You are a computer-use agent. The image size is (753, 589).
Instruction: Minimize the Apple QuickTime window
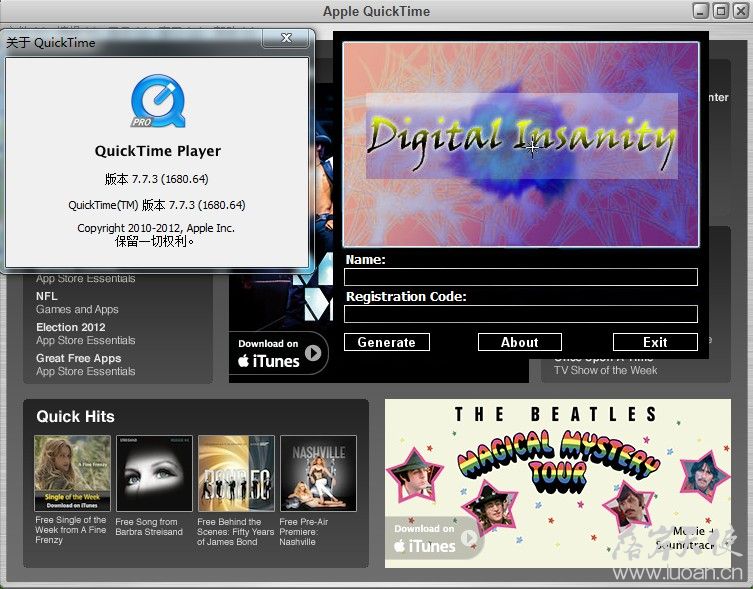tap(701, 11)
